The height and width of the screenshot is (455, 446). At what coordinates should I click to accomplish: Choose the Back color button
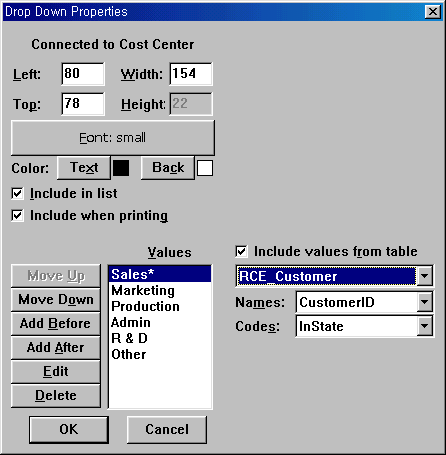point(168,168)
